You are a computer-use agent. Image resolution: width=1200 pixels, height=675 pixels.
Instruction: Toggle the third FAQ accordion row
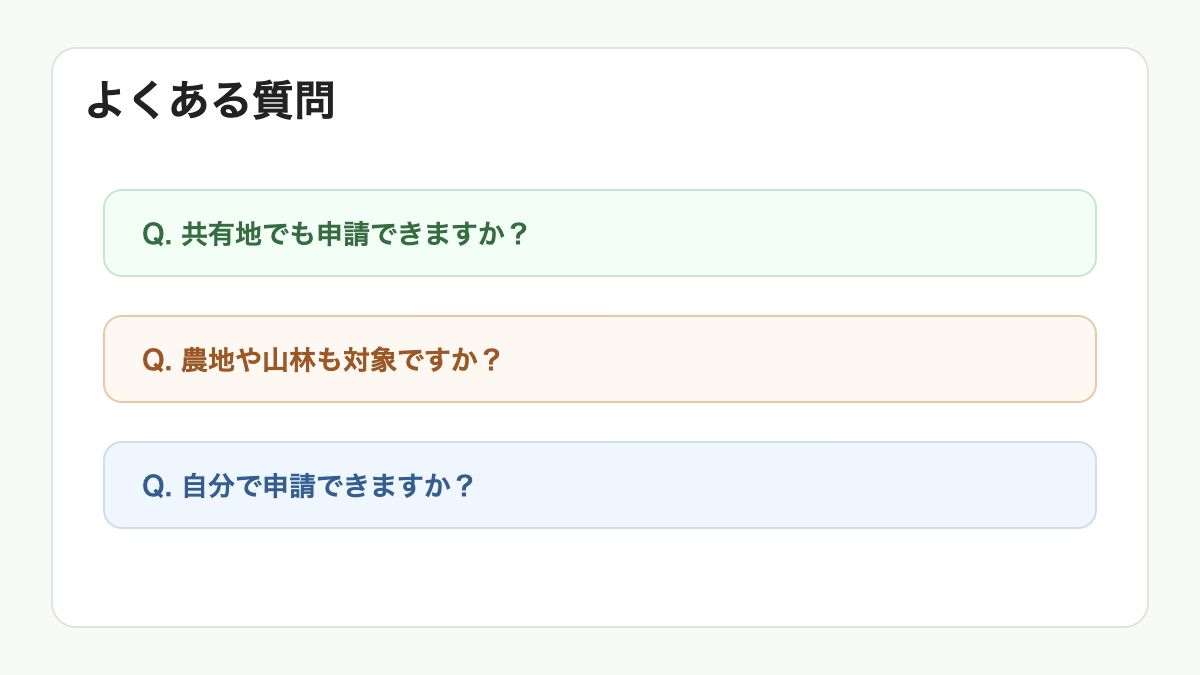pyautogui.click(x=600, y=485)
